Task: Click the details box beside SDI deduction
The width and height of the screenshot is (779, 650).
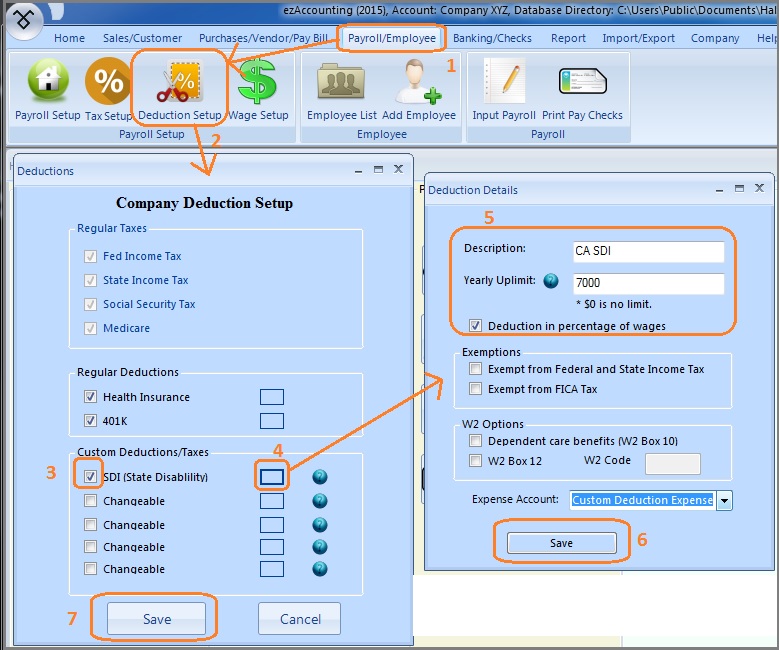Action: tap(272, 477)
